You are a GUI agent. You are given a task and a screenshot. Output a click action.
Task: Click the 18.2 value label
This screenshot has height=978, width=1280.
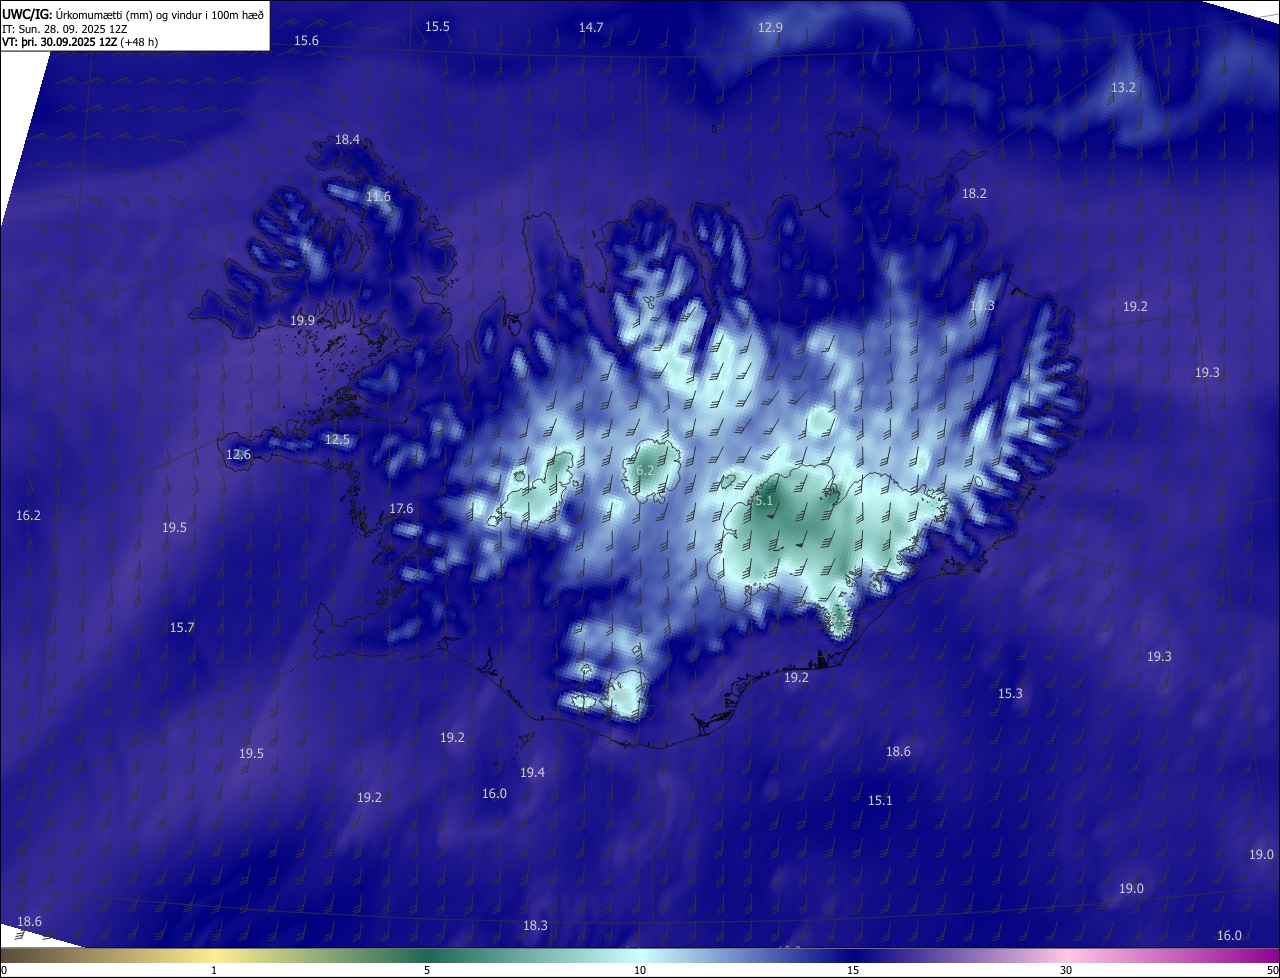coord(974,194)
